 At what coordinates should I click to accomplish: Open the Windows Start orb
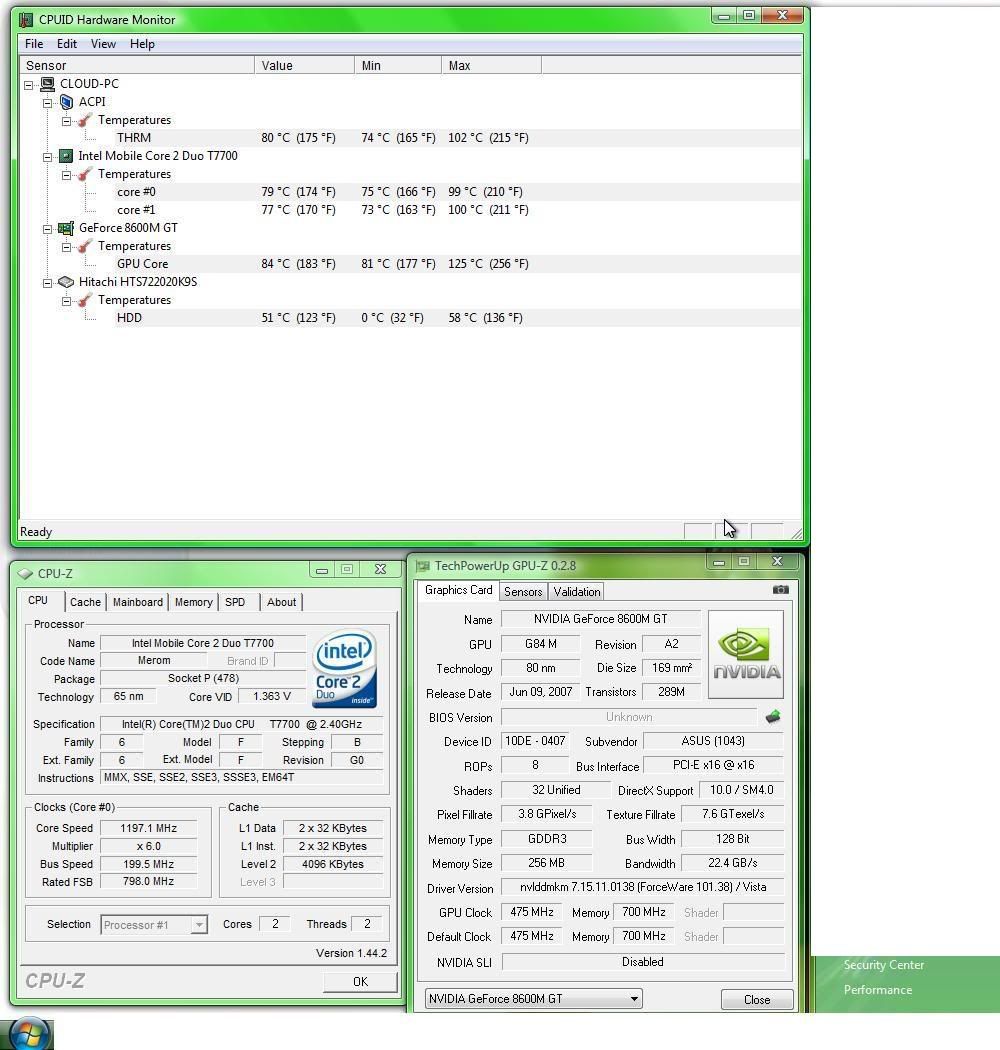pyautogui.click(x=28, y=1033)
